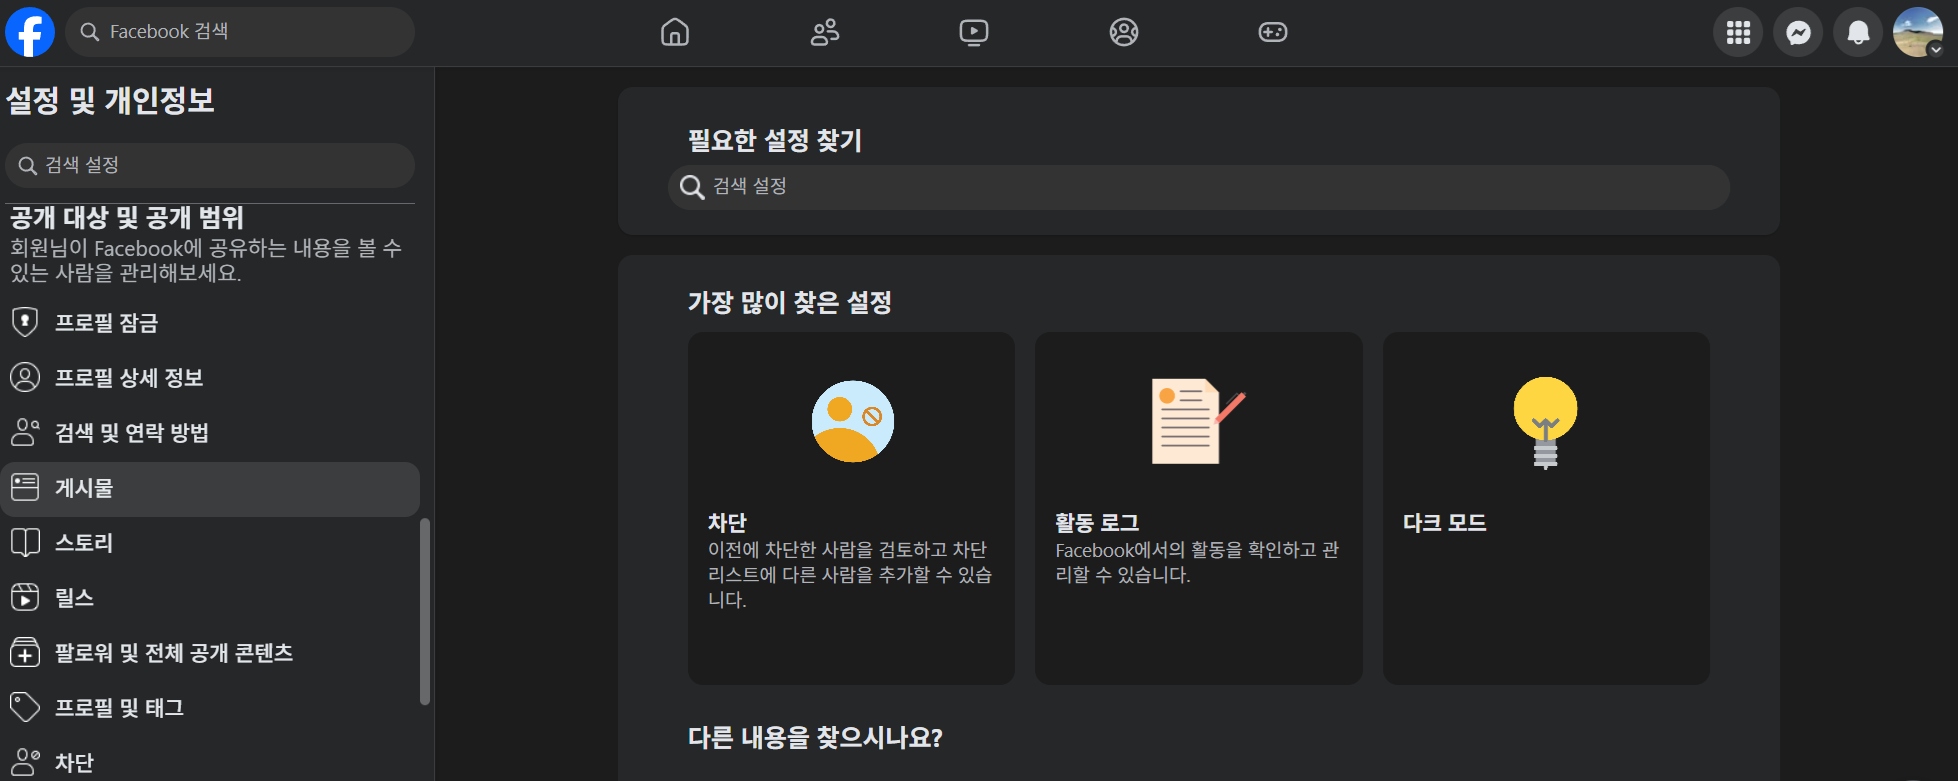Select 게시물 menu item
1958x781 pixels.
(x=210, y=489)
